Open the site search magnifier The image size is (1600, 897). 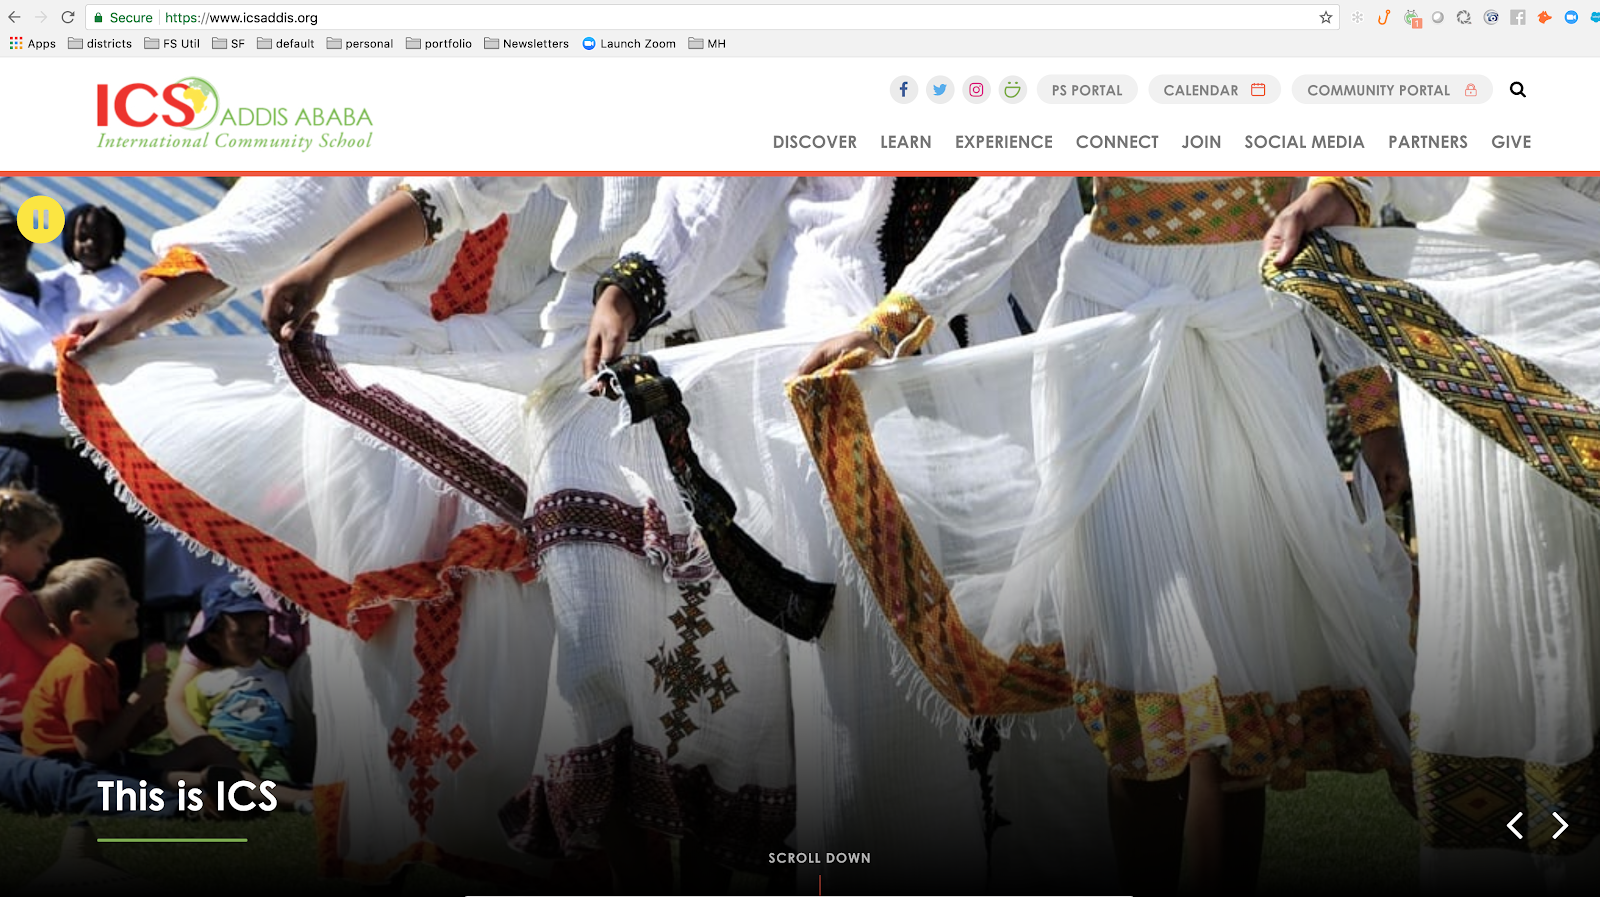(x=1518, y=90)
